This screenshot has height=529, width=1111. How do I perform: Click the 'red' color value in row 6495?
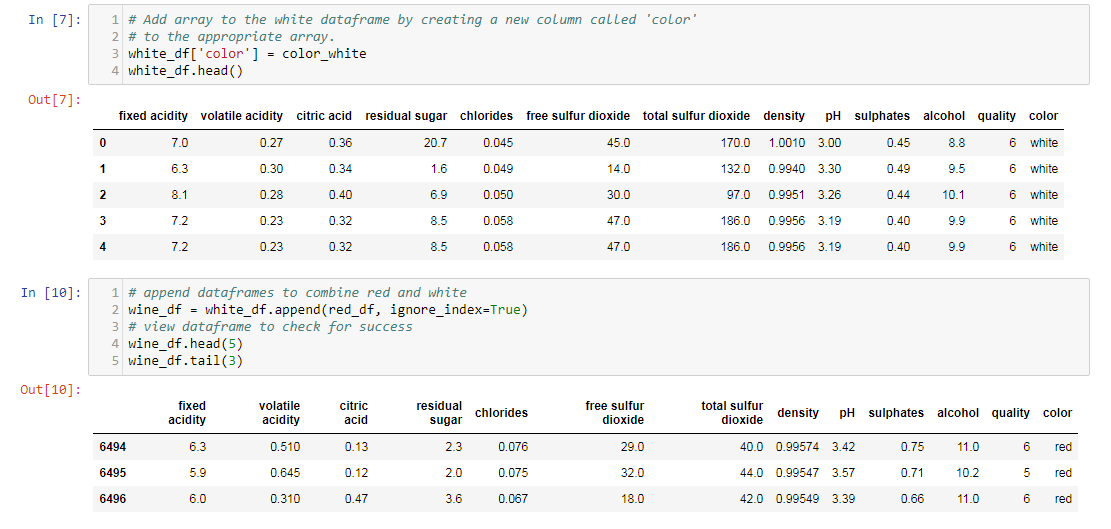pos(1063,473)
